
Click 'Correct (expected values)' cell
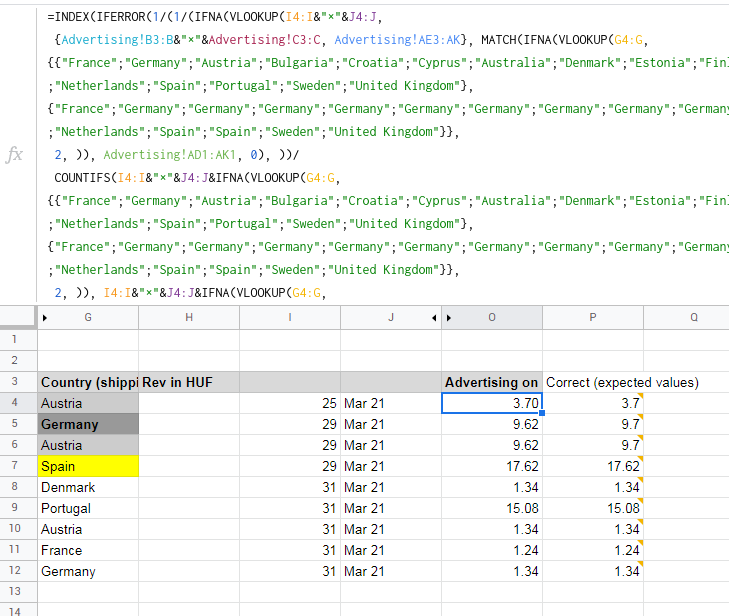point(622,382)
